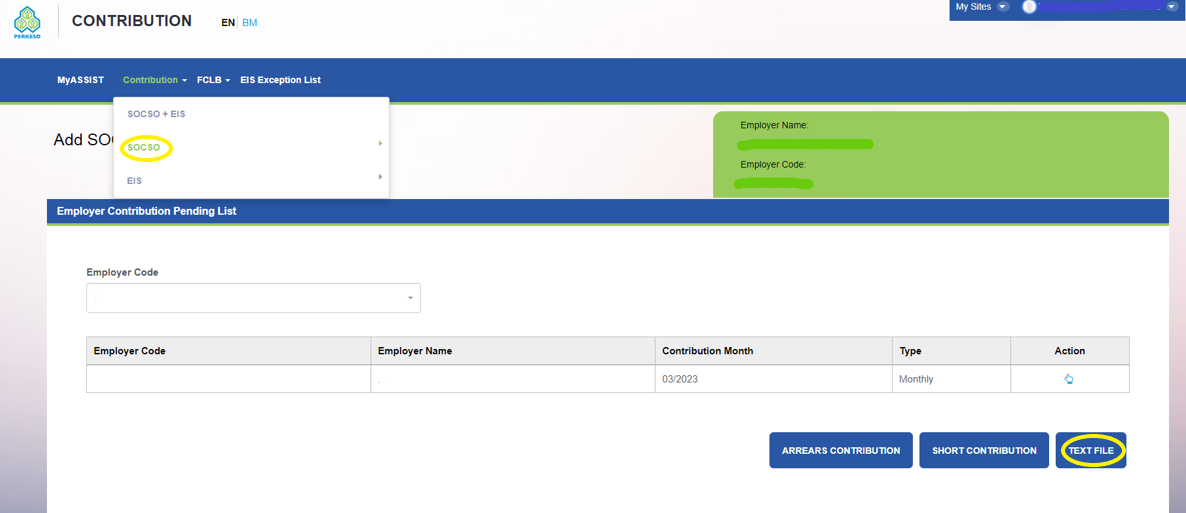The image size is (1186, 513).
Task: Click the ARREARS CONTRIBUTION button
Action: point(841,450)
